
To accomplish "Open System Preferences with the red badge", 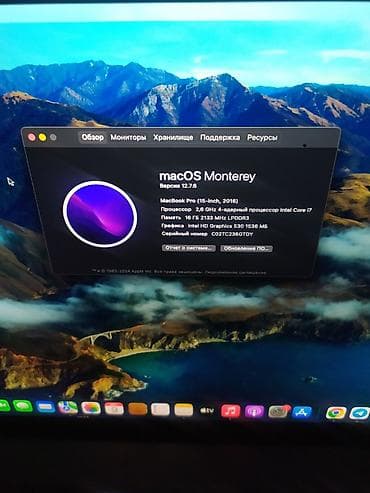I will [x=278, y=412].
